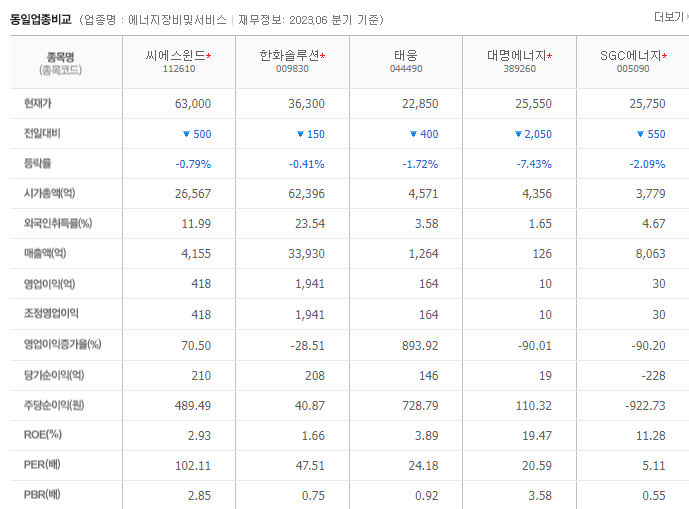
Task: Open the 더보기 link
Action: [x=670, y=17]
